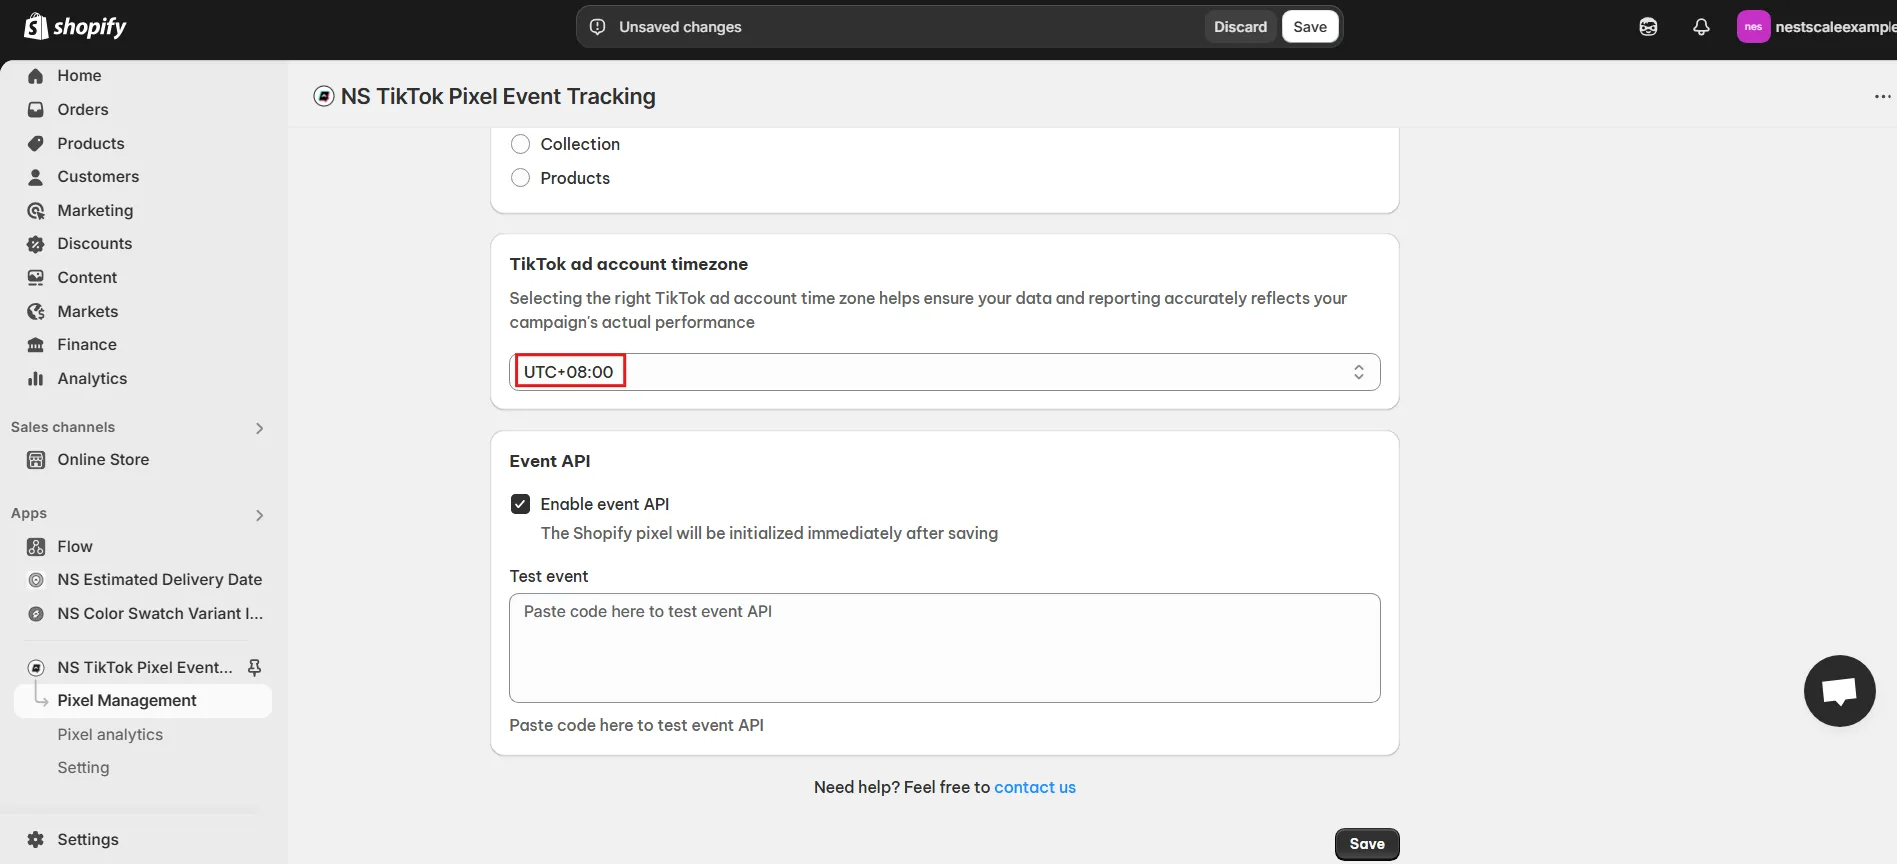Click the Content icon in sidebar

coord(36,278)
